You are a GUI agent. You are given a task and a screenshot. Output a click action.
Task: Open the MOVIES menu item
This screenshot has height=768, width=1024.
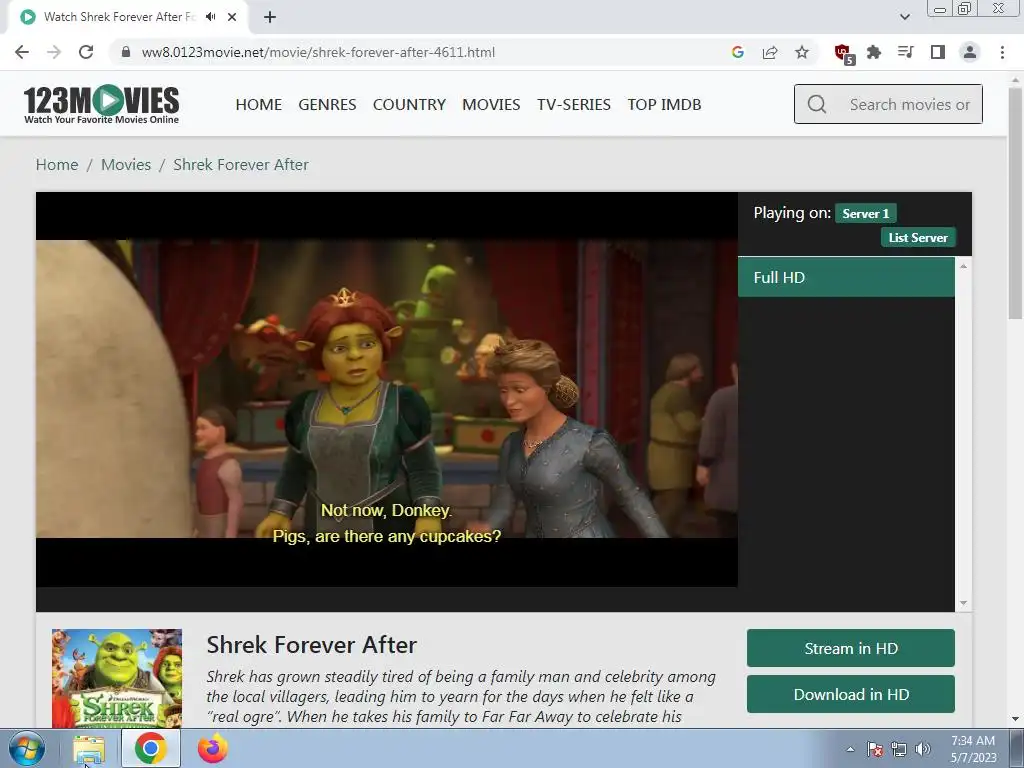pos(491,104)
